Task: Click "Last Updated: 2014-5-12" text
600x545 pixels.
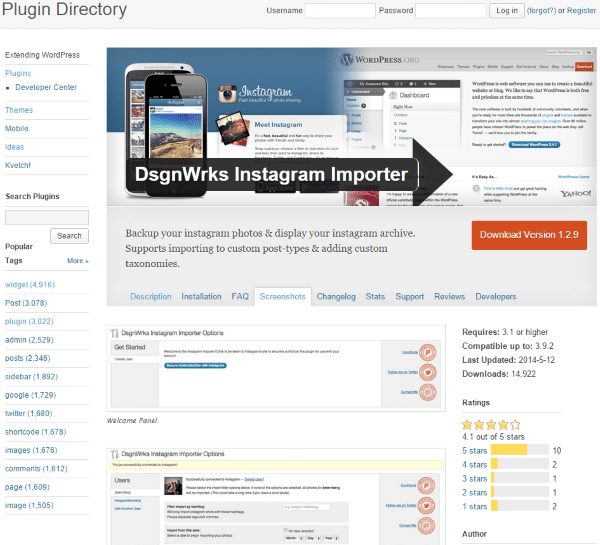Action: click(x=509, y=360)
